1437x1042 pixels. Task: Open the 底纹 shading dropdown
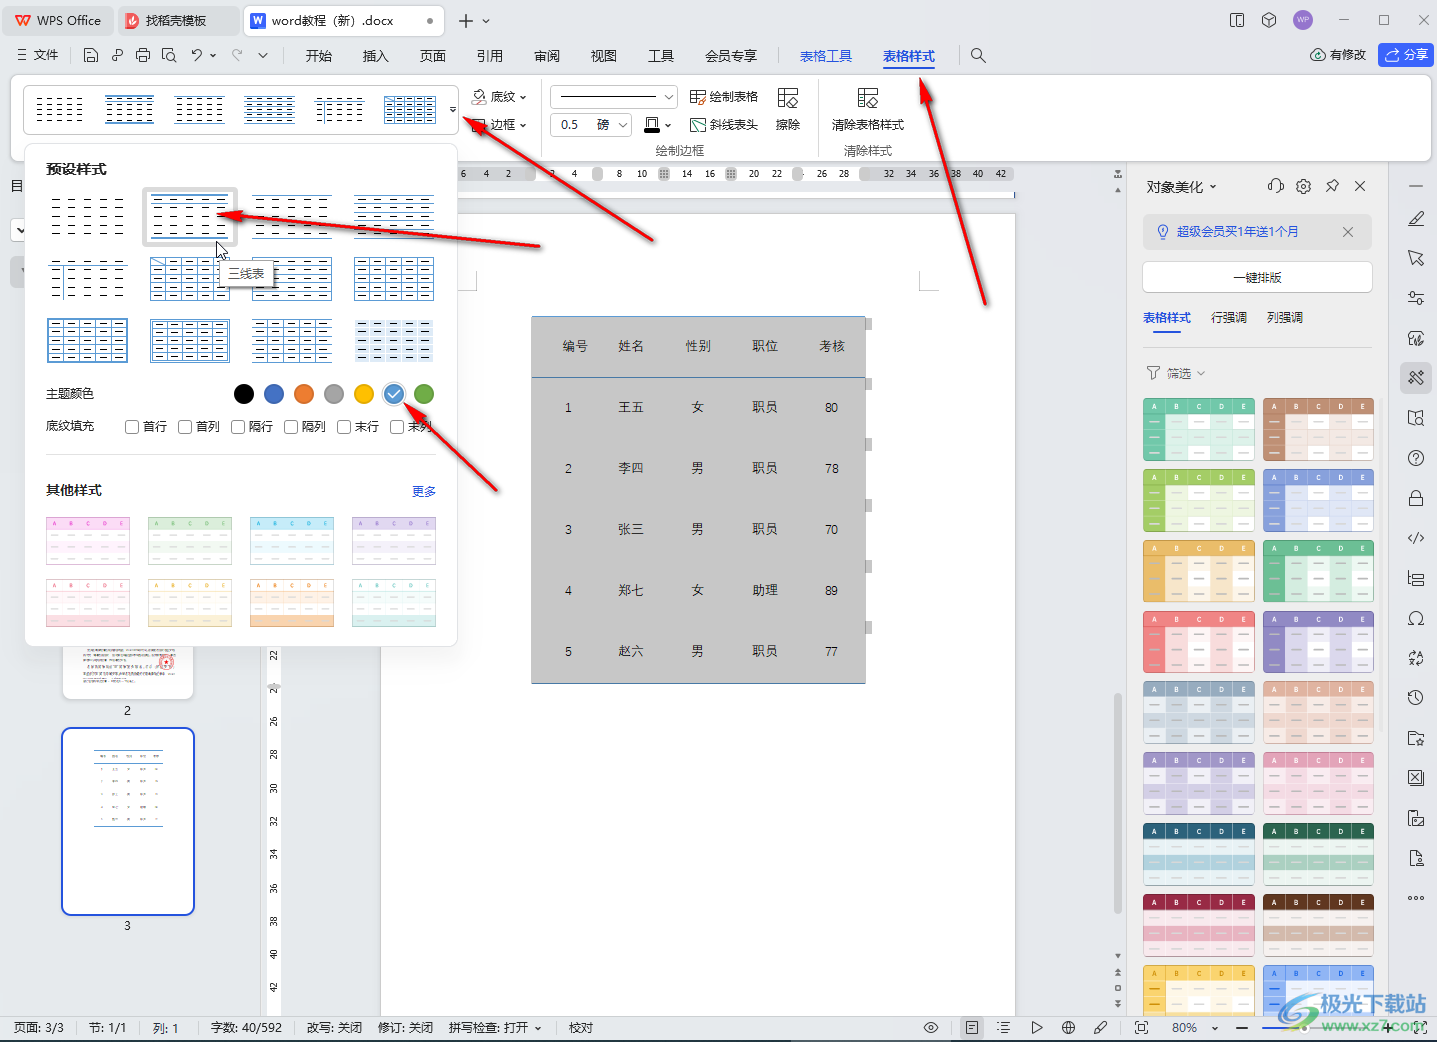[499, 97]
